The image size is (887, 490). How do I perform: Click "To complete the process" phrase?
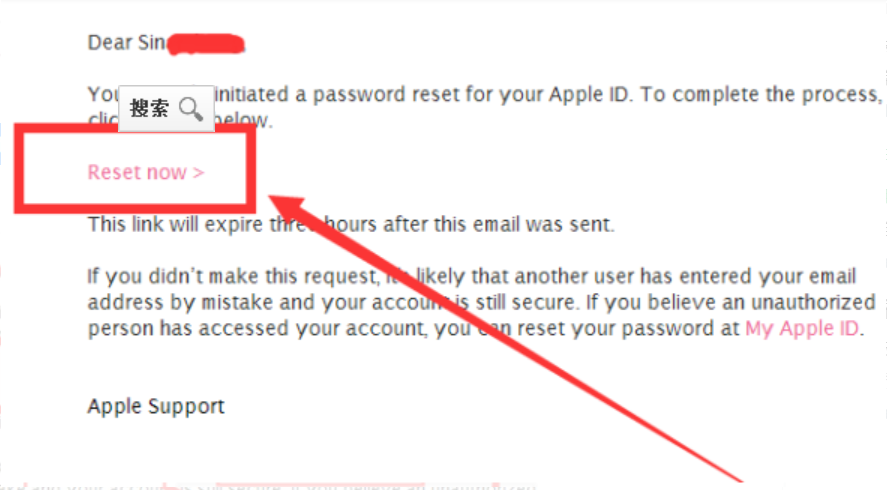(762, 95)
